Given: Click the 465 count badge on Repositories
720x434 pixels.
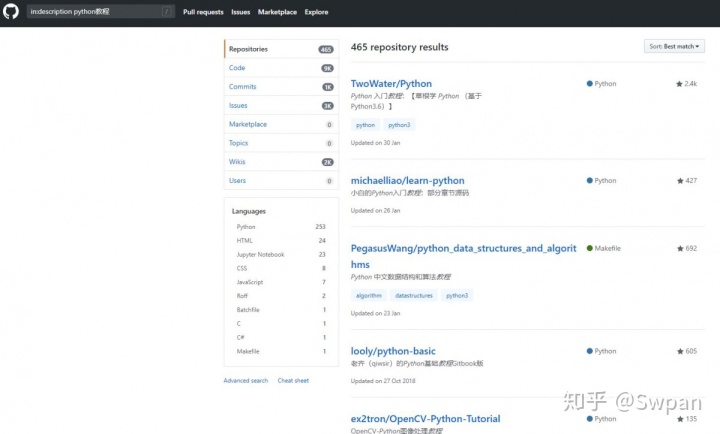Looking at the screenshot, I should 326,50.
